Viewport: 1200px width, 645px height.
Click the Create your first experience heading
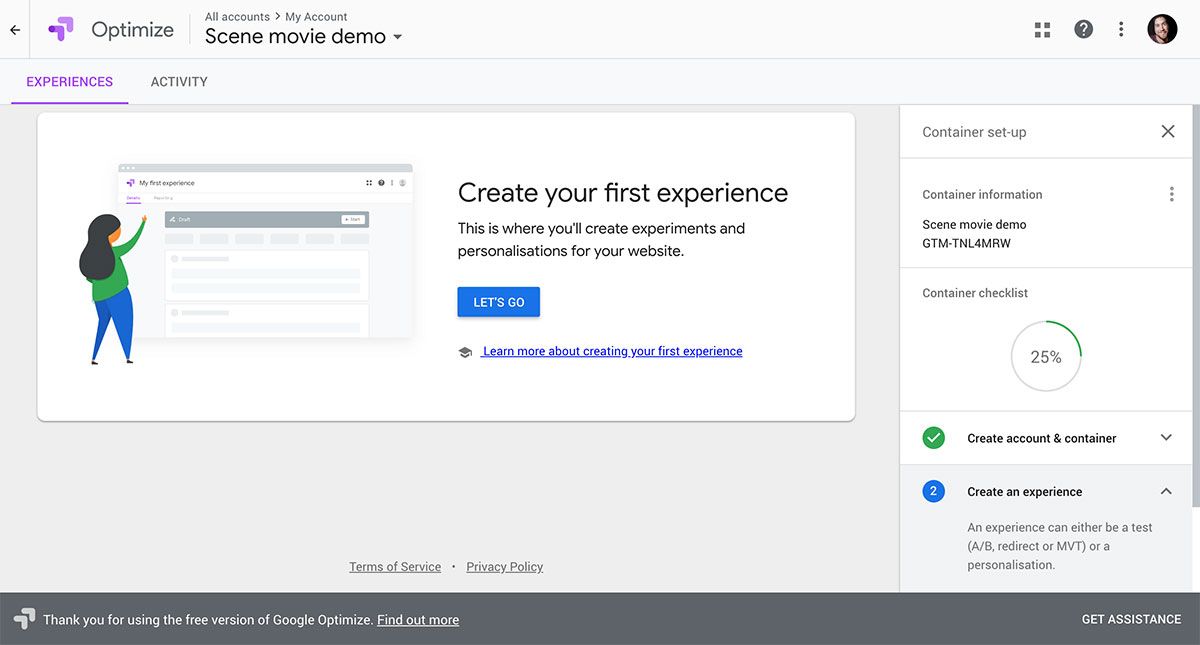(x=623, y=193)
